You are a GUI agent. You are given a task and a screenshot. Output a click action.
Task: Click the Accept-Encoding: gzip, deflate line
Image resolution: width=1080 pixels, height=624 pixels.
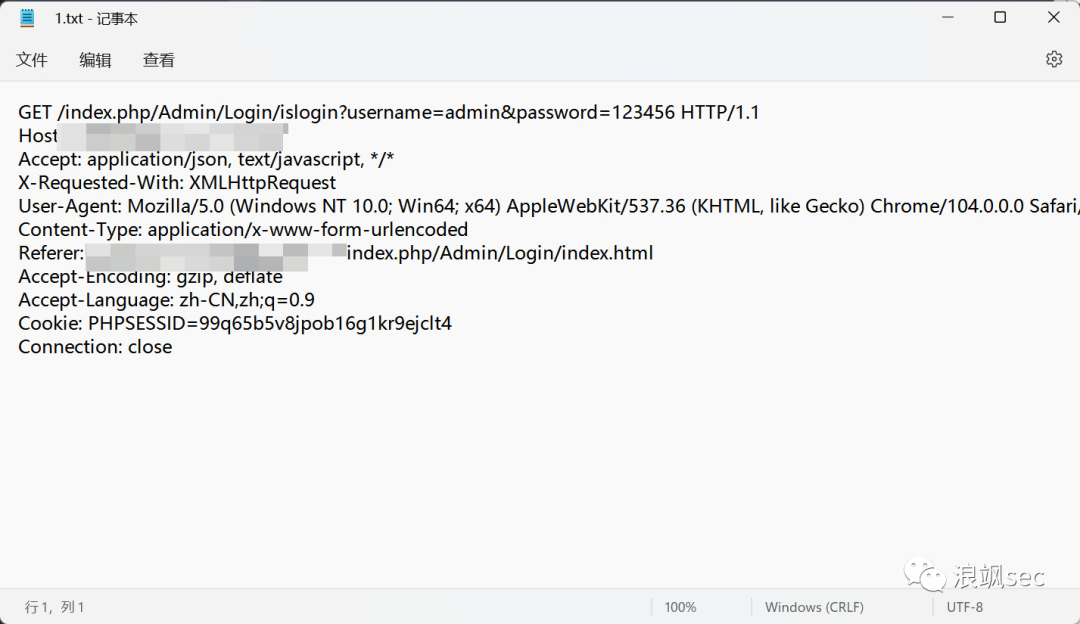pos(150,276)
